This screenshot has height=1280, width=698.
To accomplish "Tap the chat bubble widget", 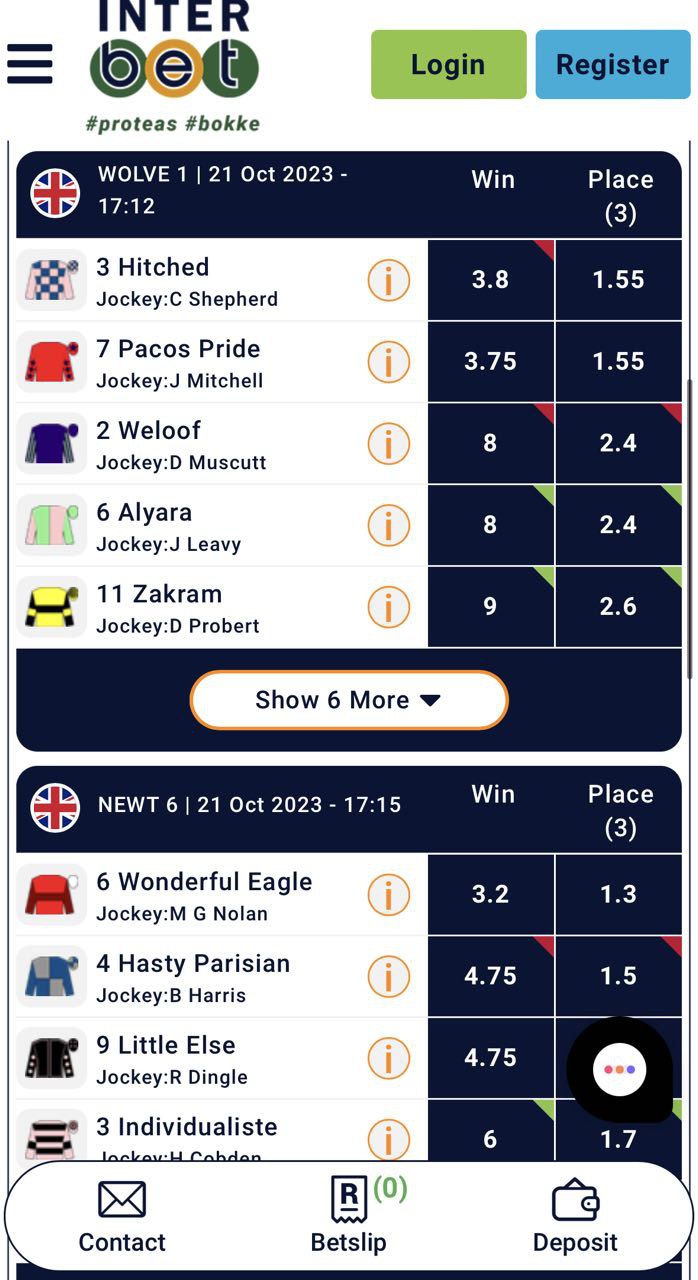I will coord(619,1070).
